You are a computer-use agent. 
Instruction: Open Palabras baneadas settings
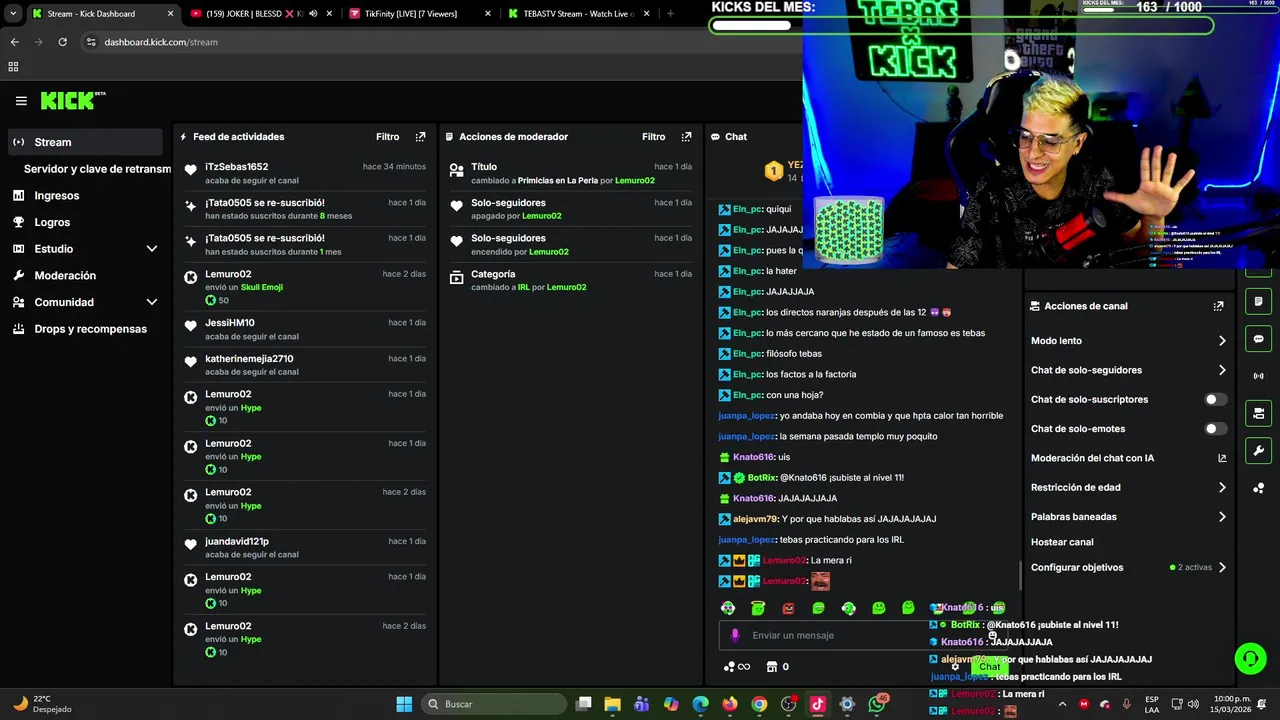(1128, 517)
